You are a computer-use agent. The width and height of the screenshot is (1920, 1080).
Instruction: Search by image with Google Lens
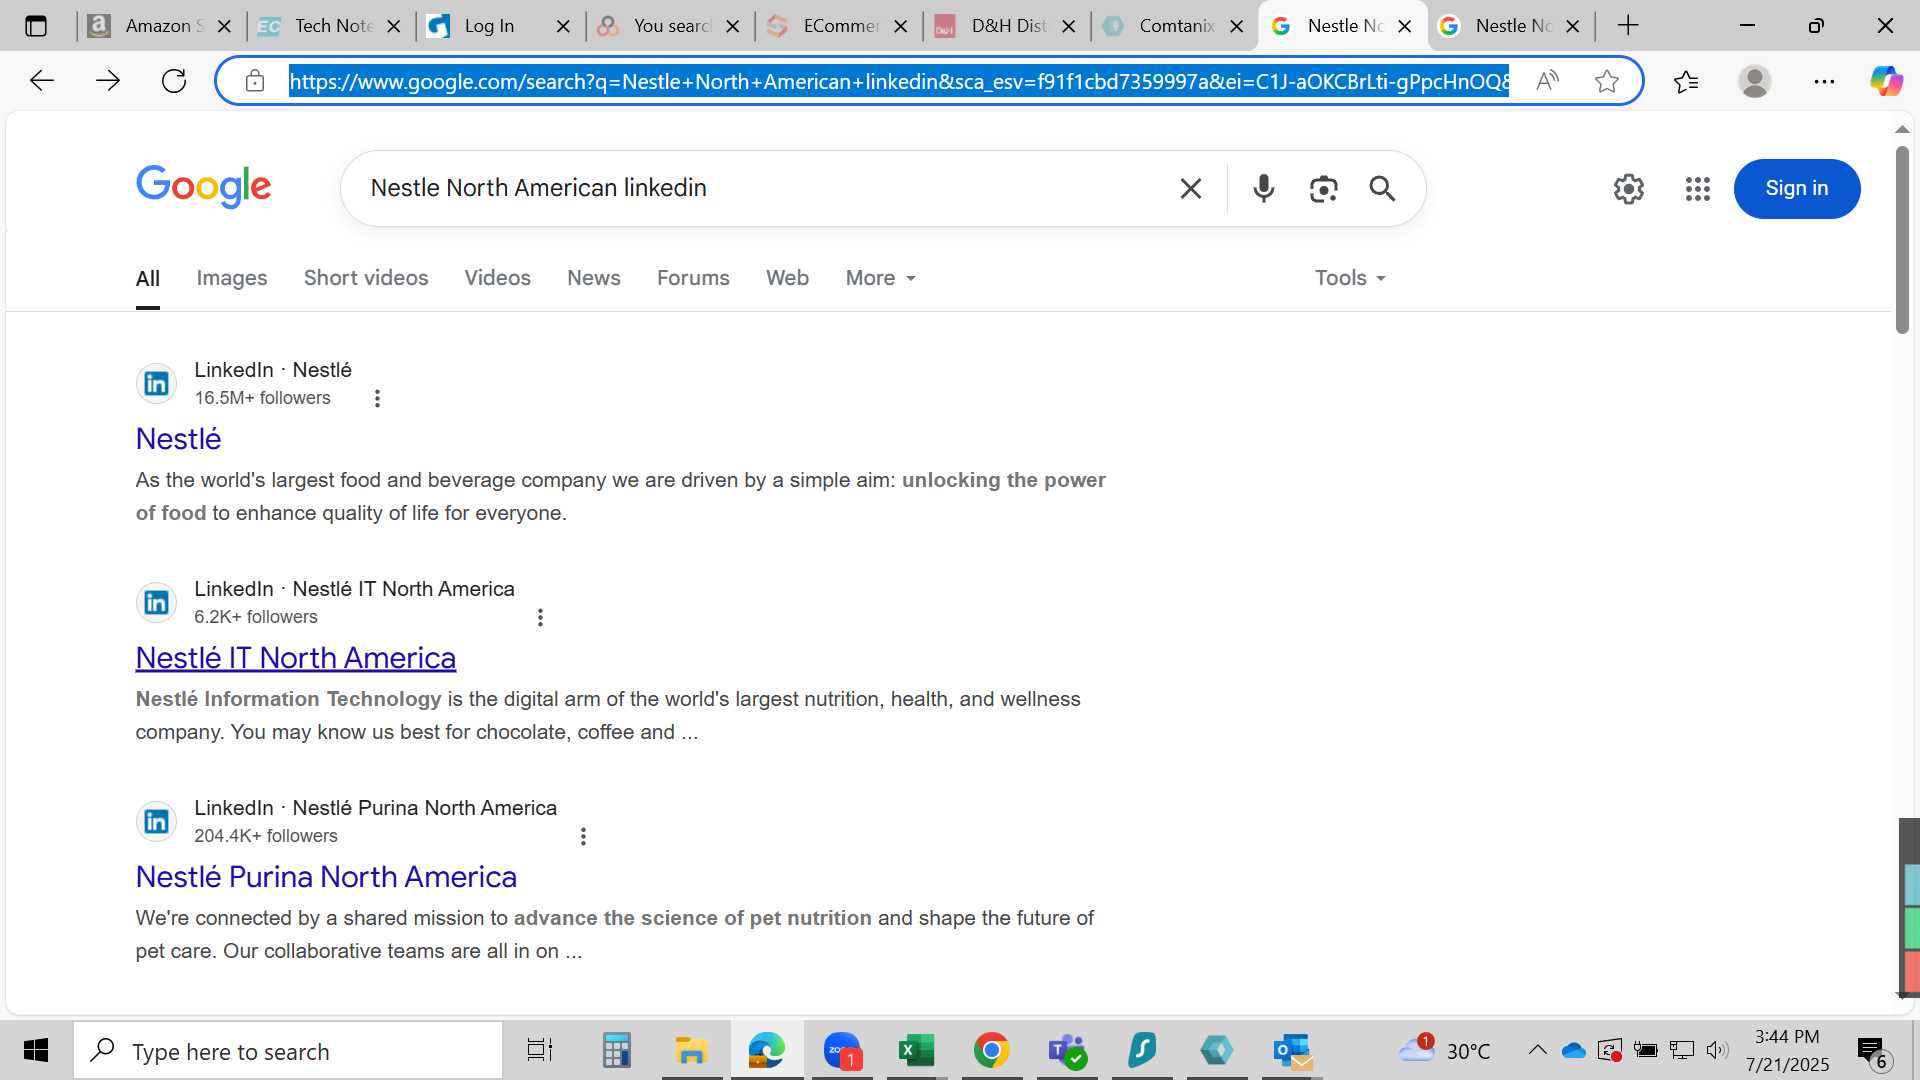tap(1323, 188)
